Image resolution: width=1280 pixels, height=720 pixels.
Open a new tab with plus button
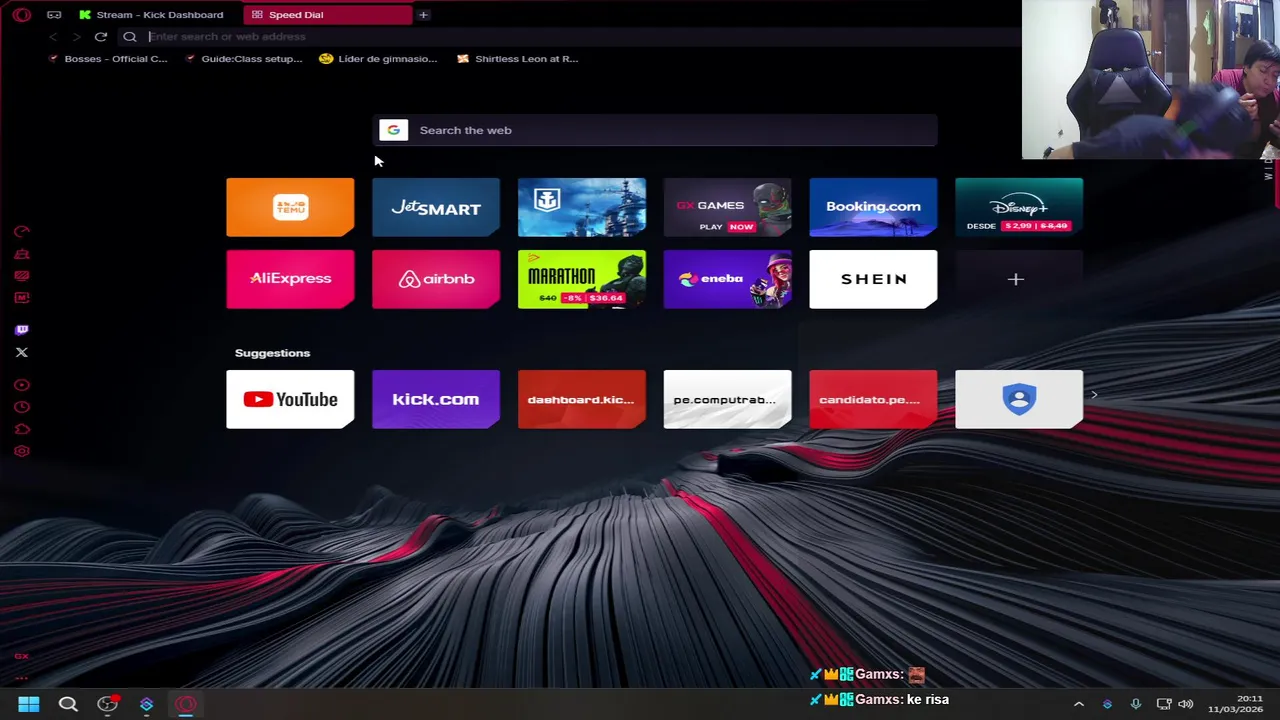[423, 15]
